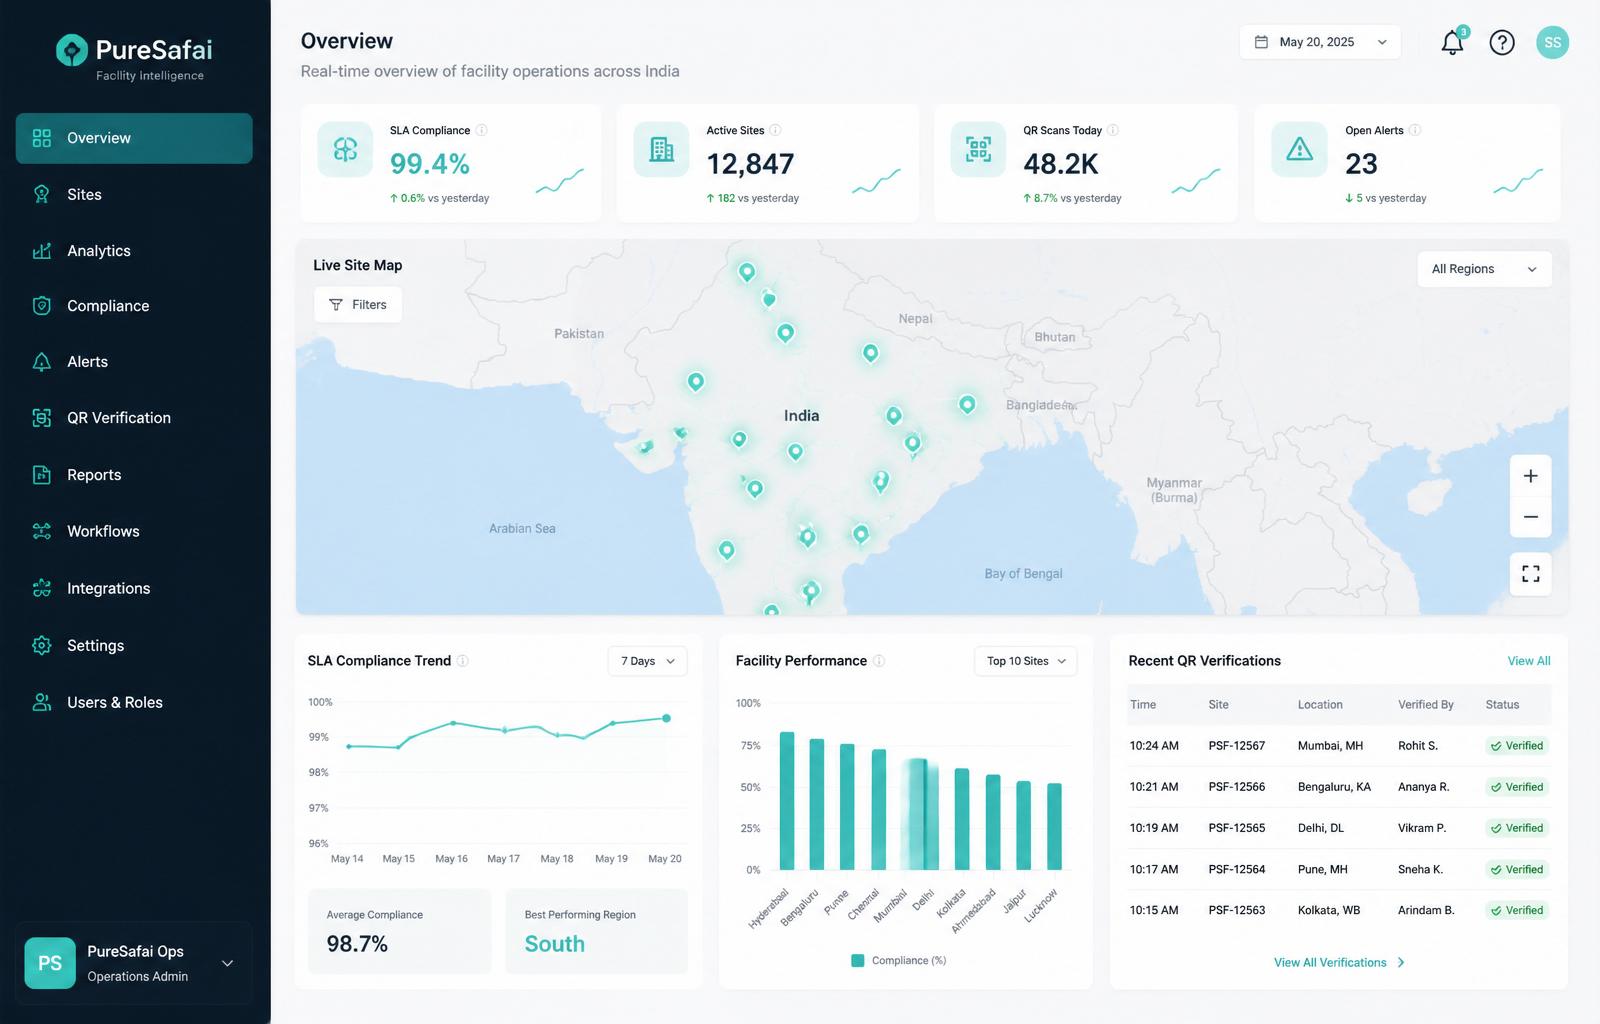
Task: Click the SLA Compliance card icon
Action: 345,150
